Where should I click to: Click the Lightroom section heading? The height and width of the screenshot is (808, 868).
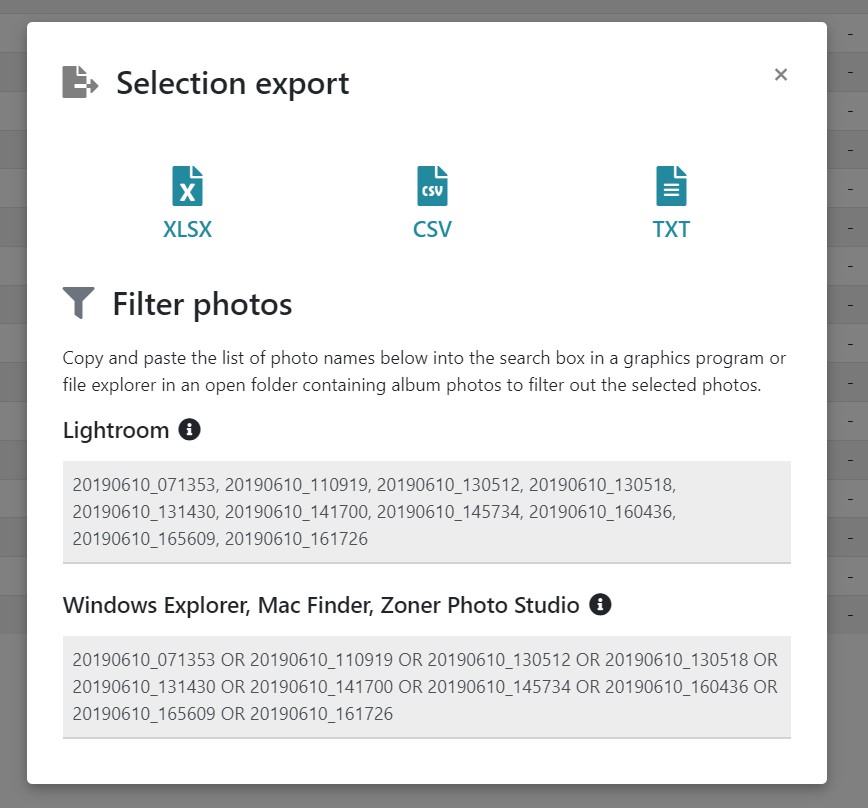tap(115, 429)
